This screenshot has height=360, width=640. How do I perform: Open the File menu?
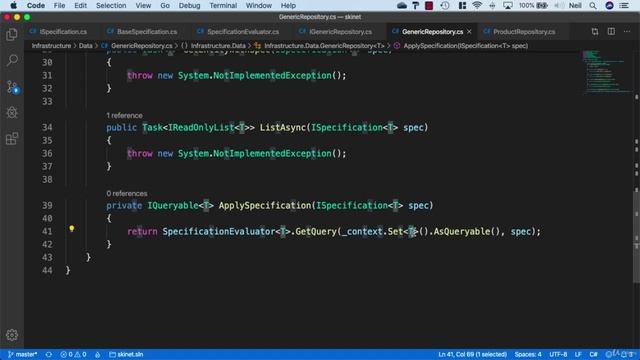pos(59,5)
